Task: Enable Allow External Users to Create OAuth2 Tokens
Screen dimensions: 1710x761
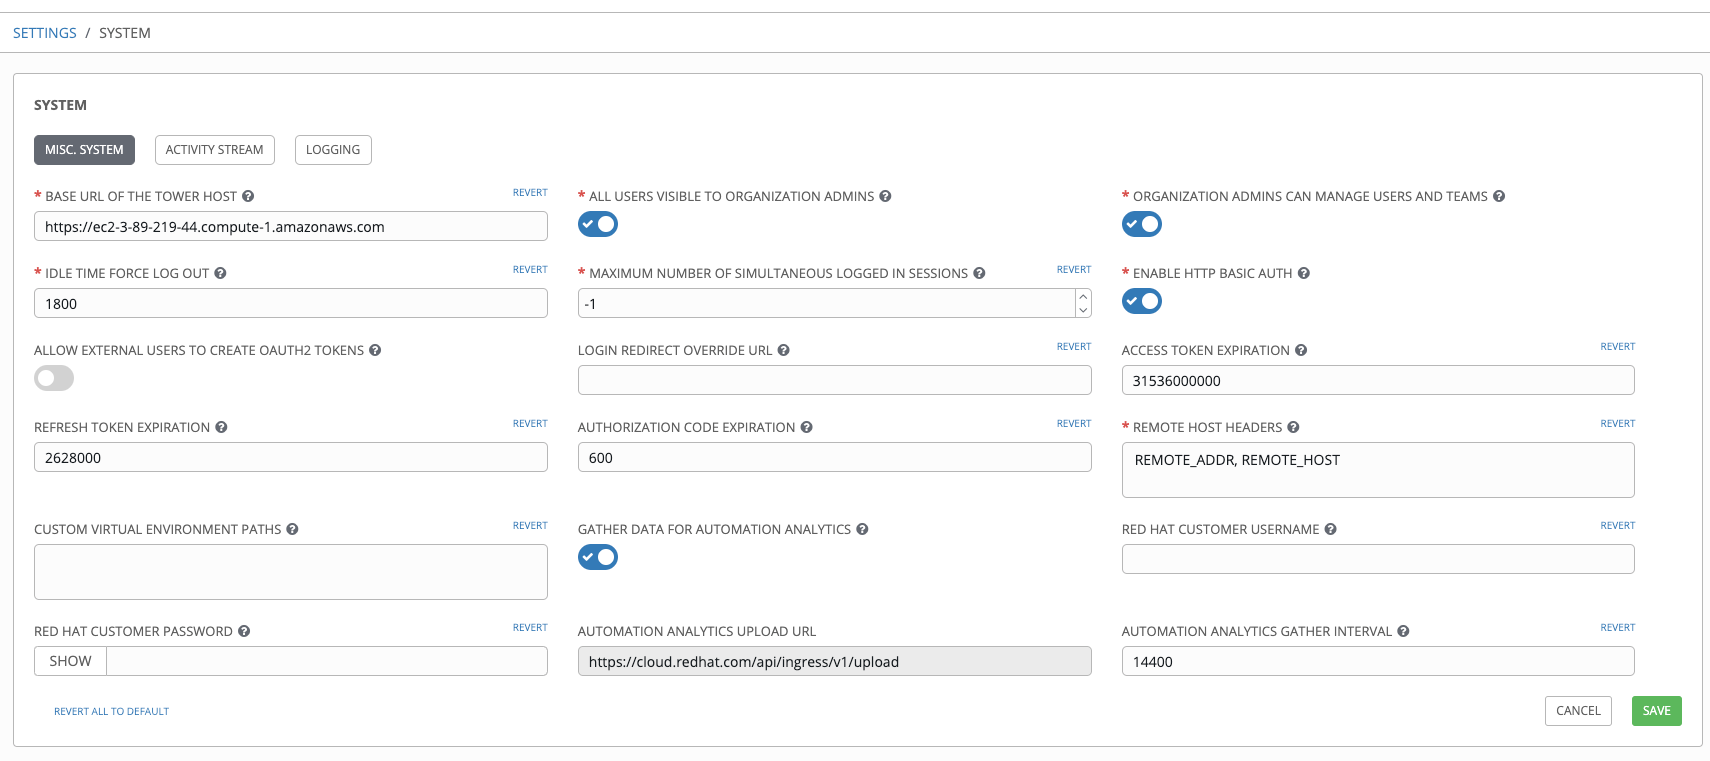Action: [54, 379]
